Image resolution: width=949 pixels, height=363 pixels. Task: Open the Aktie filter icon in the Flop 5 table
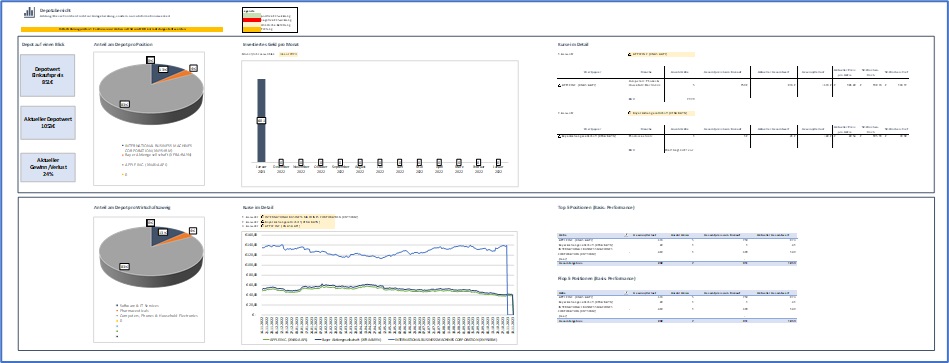[626, 293]
